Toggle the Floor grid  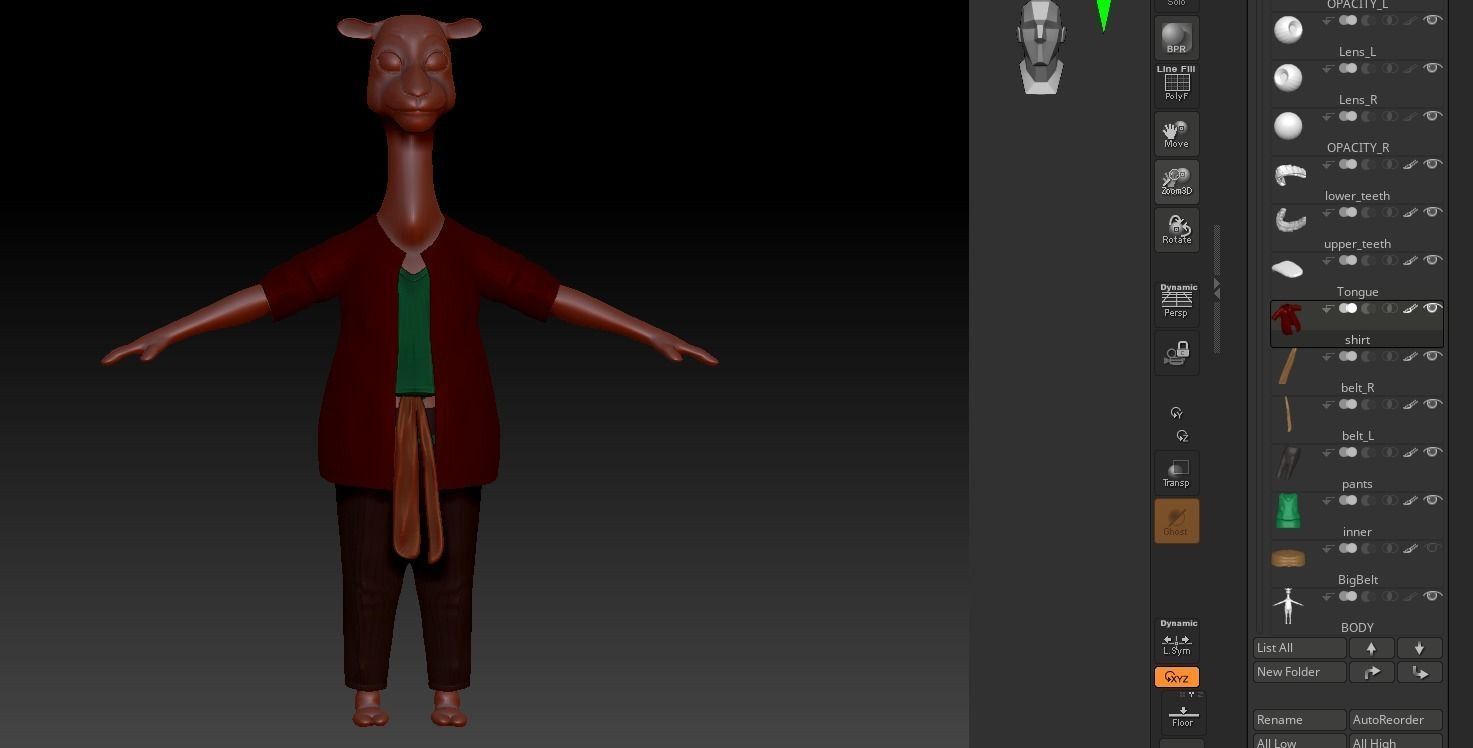coord(1182,712)
